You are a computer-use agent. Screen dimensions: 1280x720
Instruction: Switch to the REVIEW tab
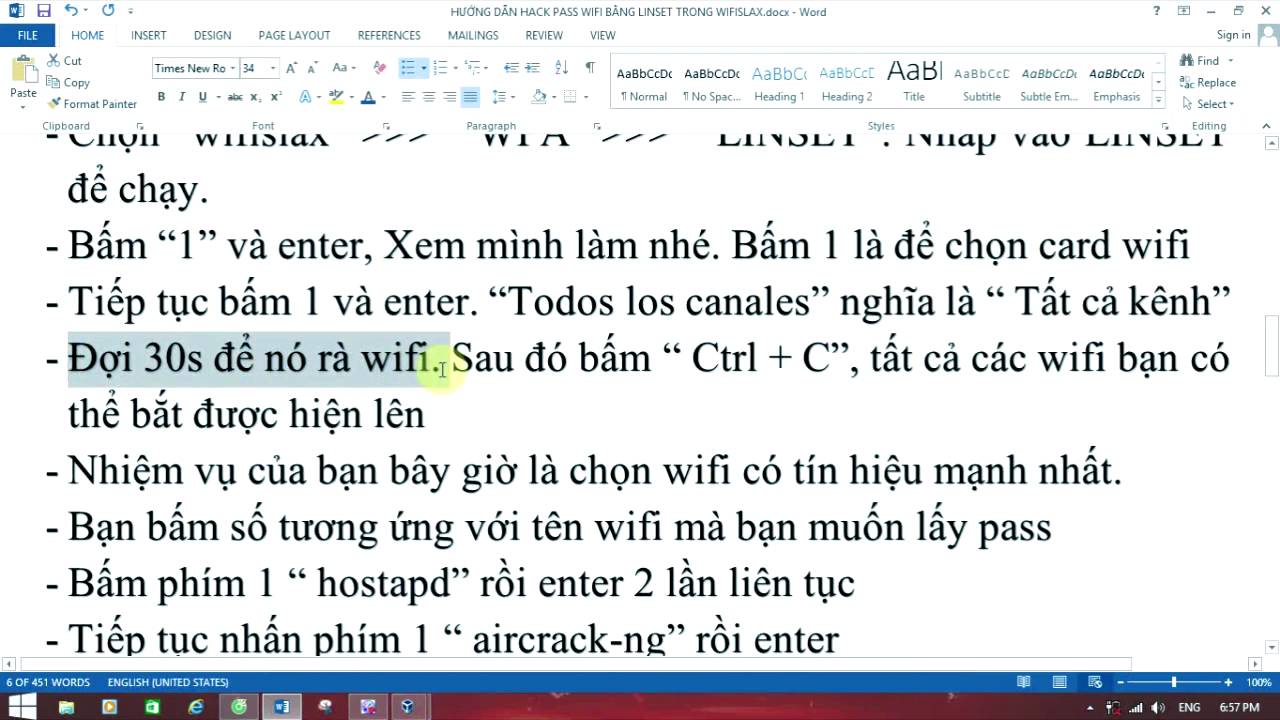point(544,35)
